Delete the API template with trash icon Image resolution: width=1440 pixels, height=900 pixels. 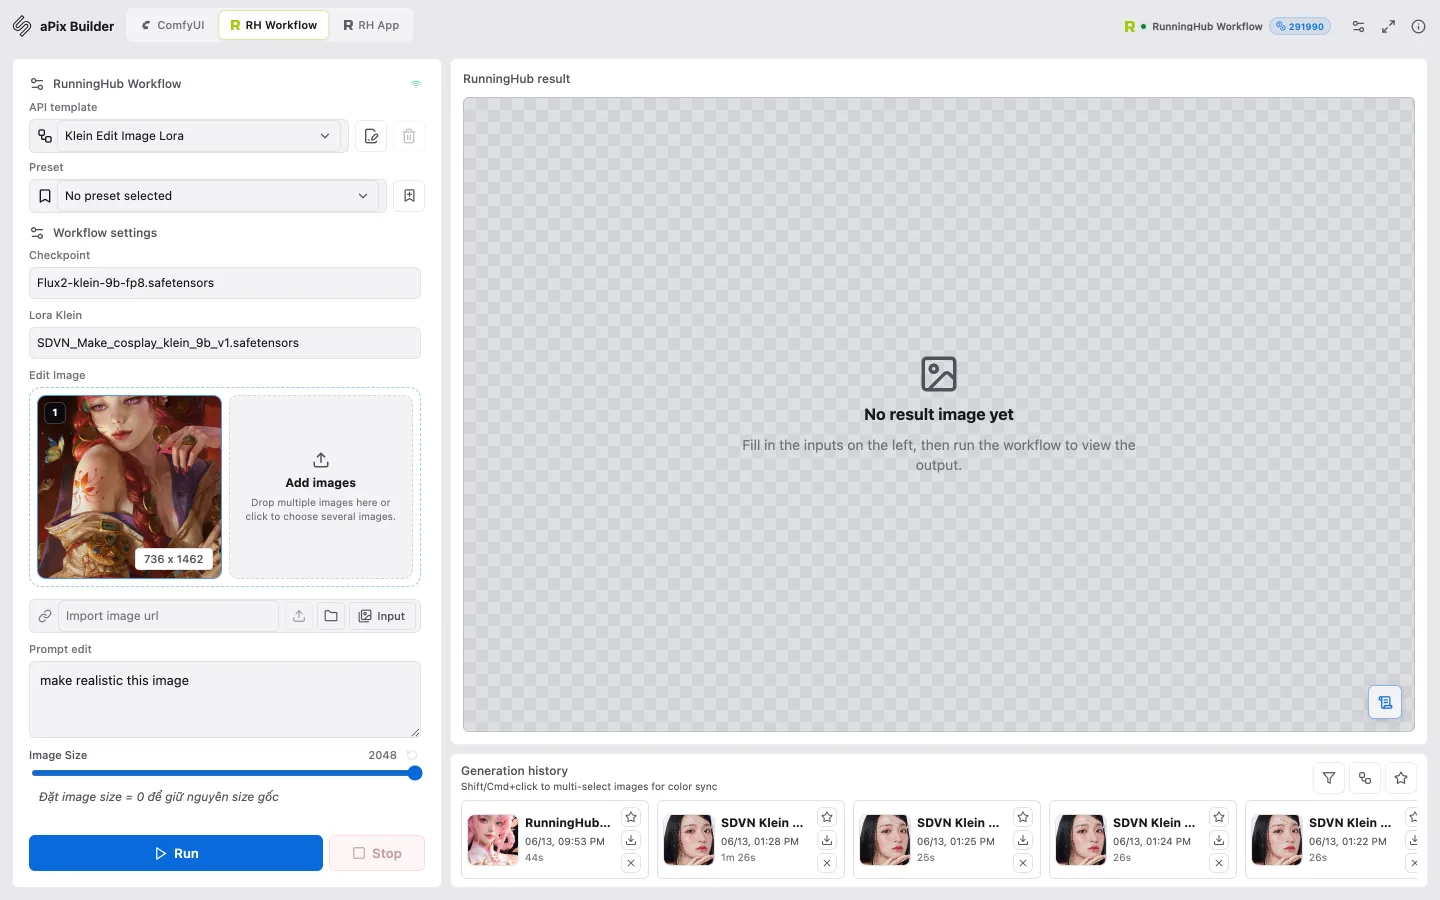(x=409, y=136)
